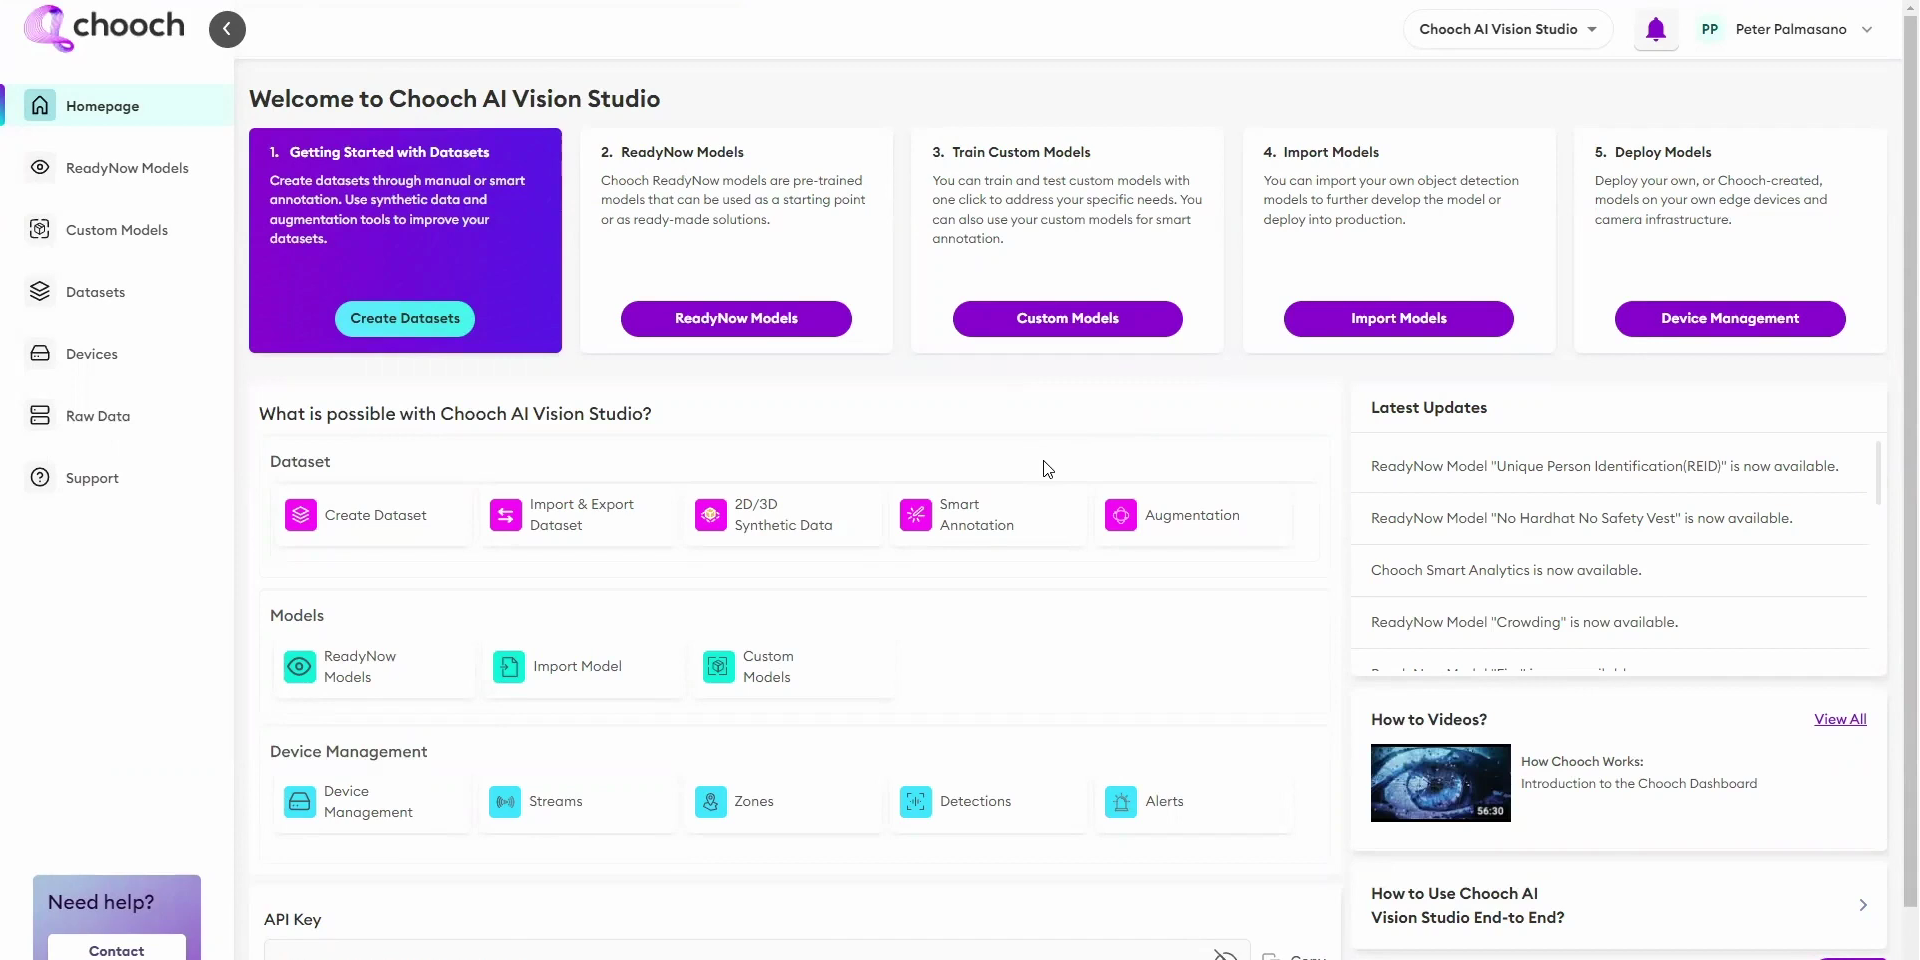Click the Create Datasets button
Viewport: 1920px width, 960px height.
pyautogui.click(x=405, y=318)
